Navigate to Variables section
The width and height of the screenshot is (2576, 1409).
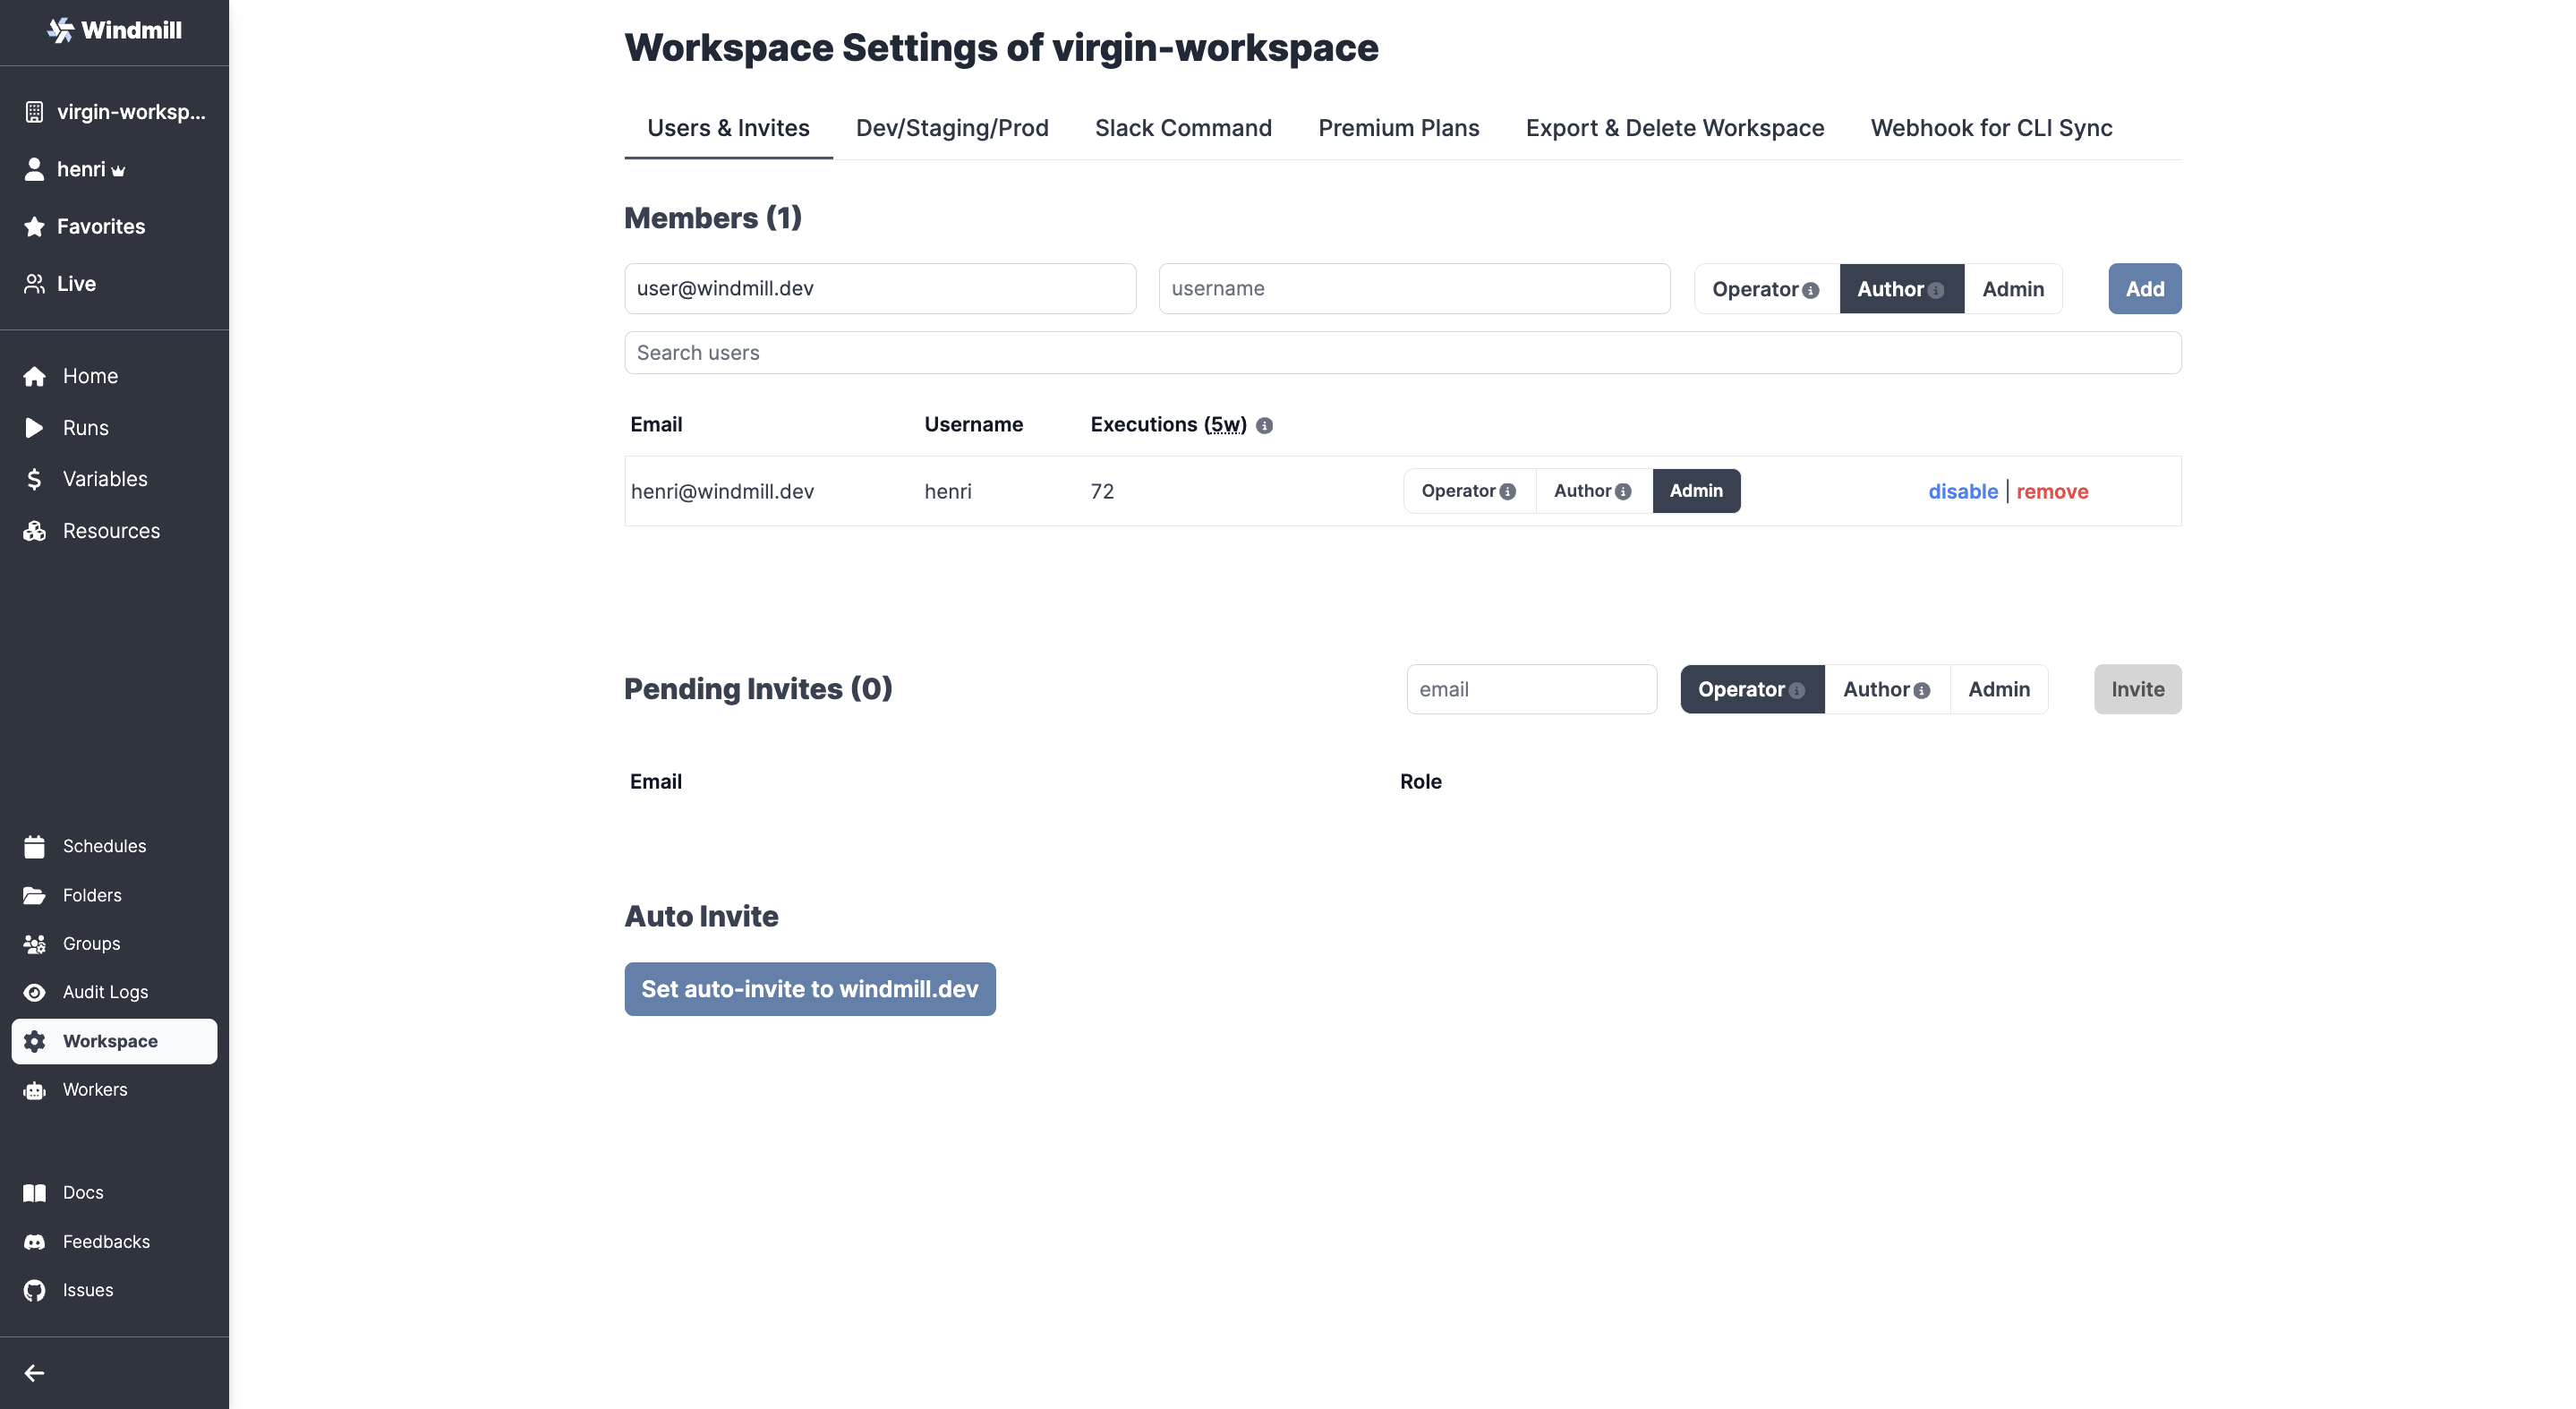(x=102, y=477)
